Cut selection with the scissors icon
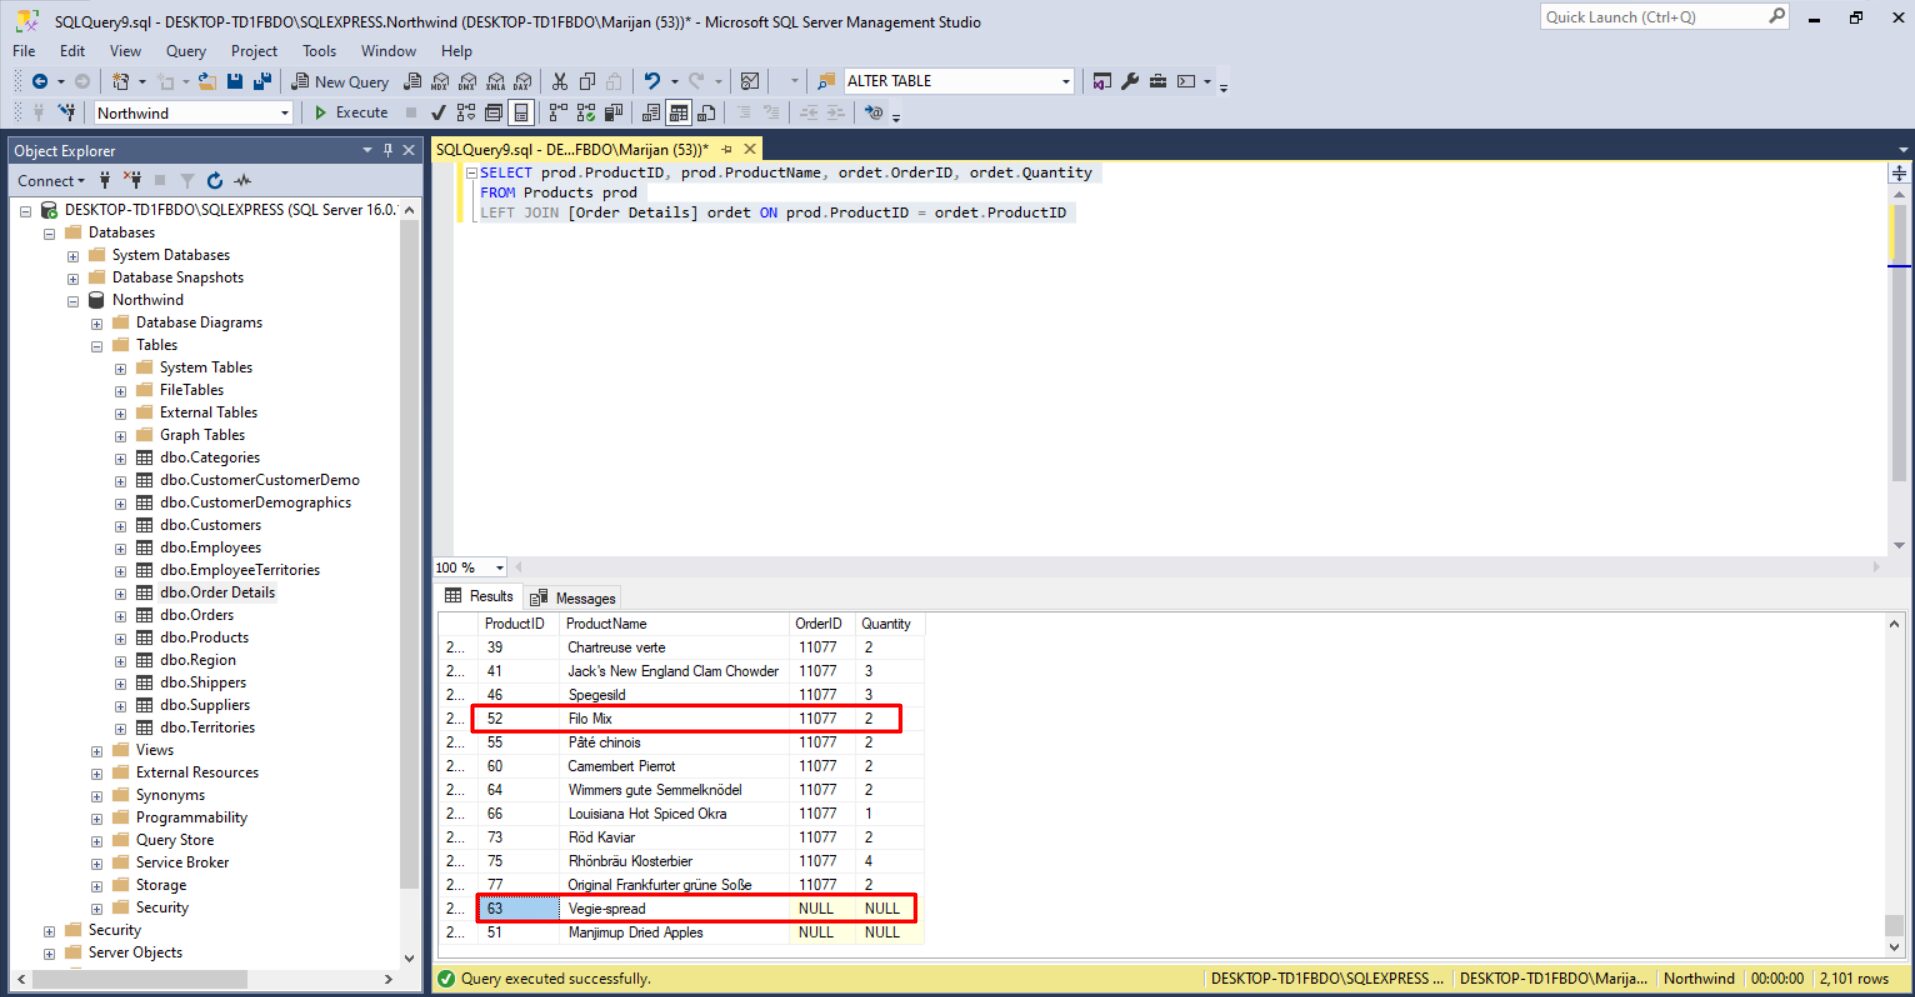 pyautogui.click(x=560, y=81)
